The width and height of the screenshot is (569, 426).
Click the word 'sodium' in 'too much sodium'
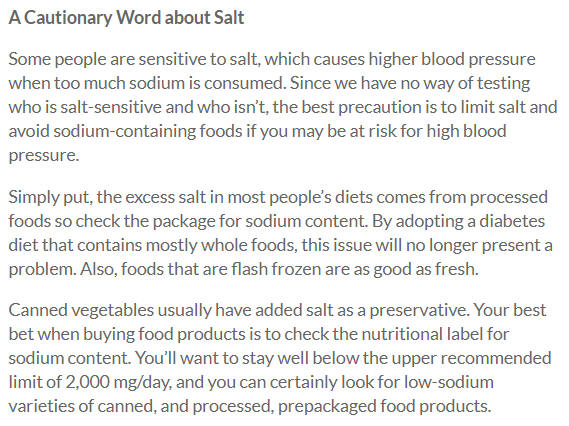click(157, 83)
